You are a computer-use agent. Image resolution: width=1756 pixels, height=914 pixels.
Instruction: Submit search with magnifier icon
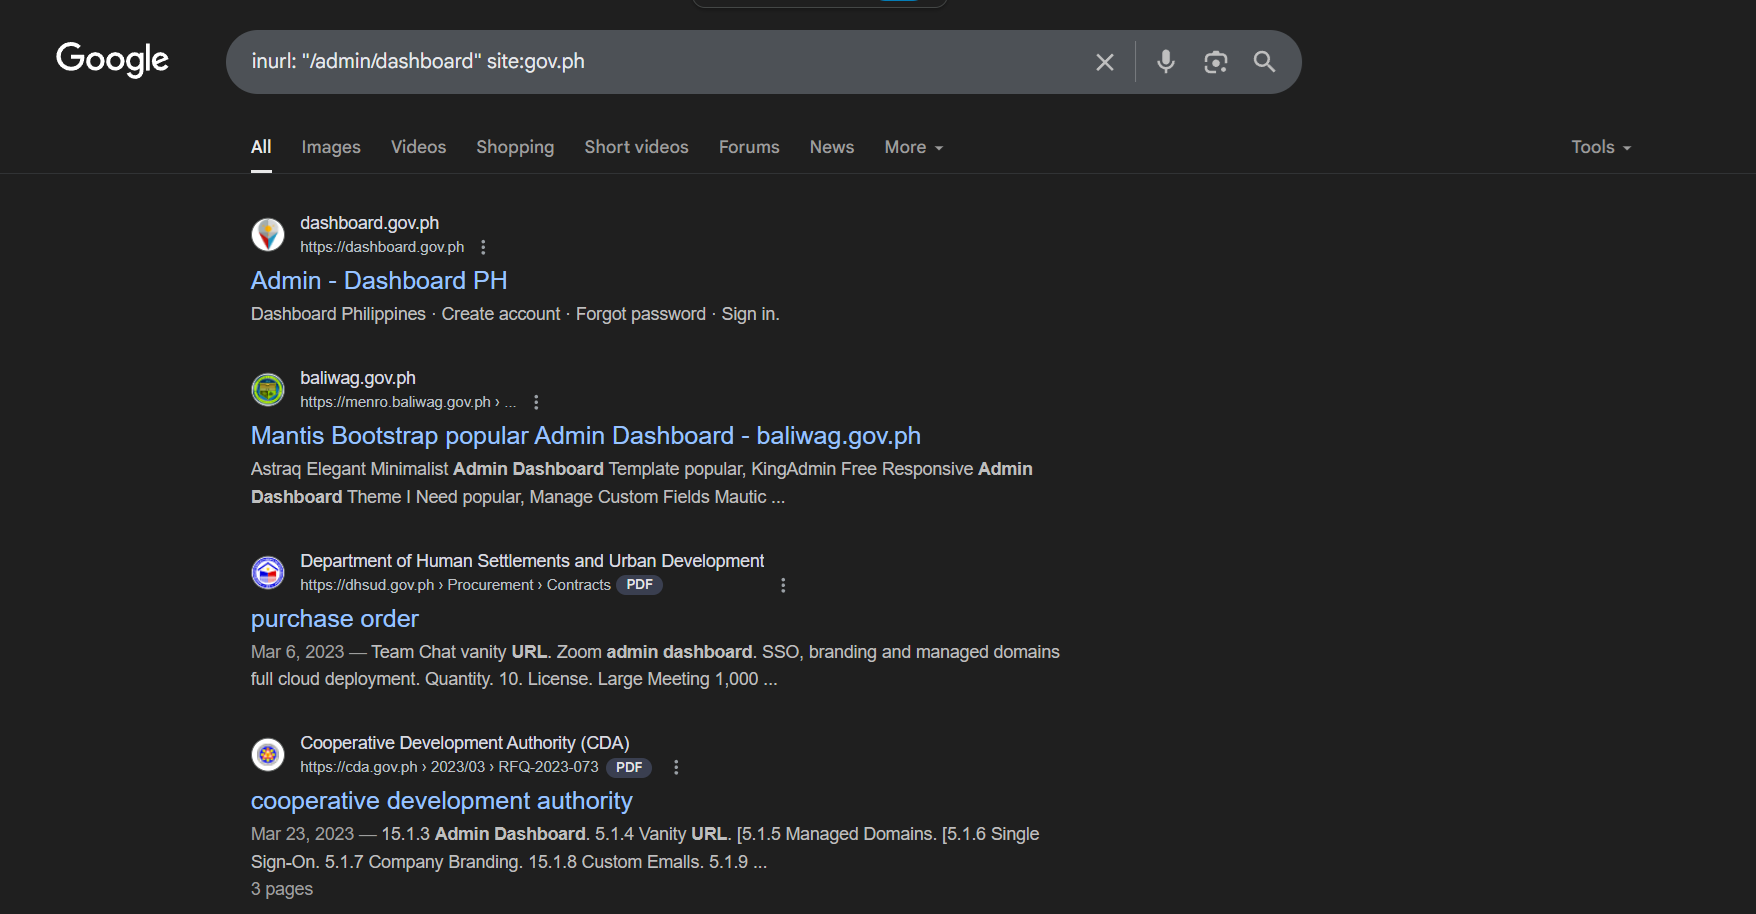coord(1265,62)
